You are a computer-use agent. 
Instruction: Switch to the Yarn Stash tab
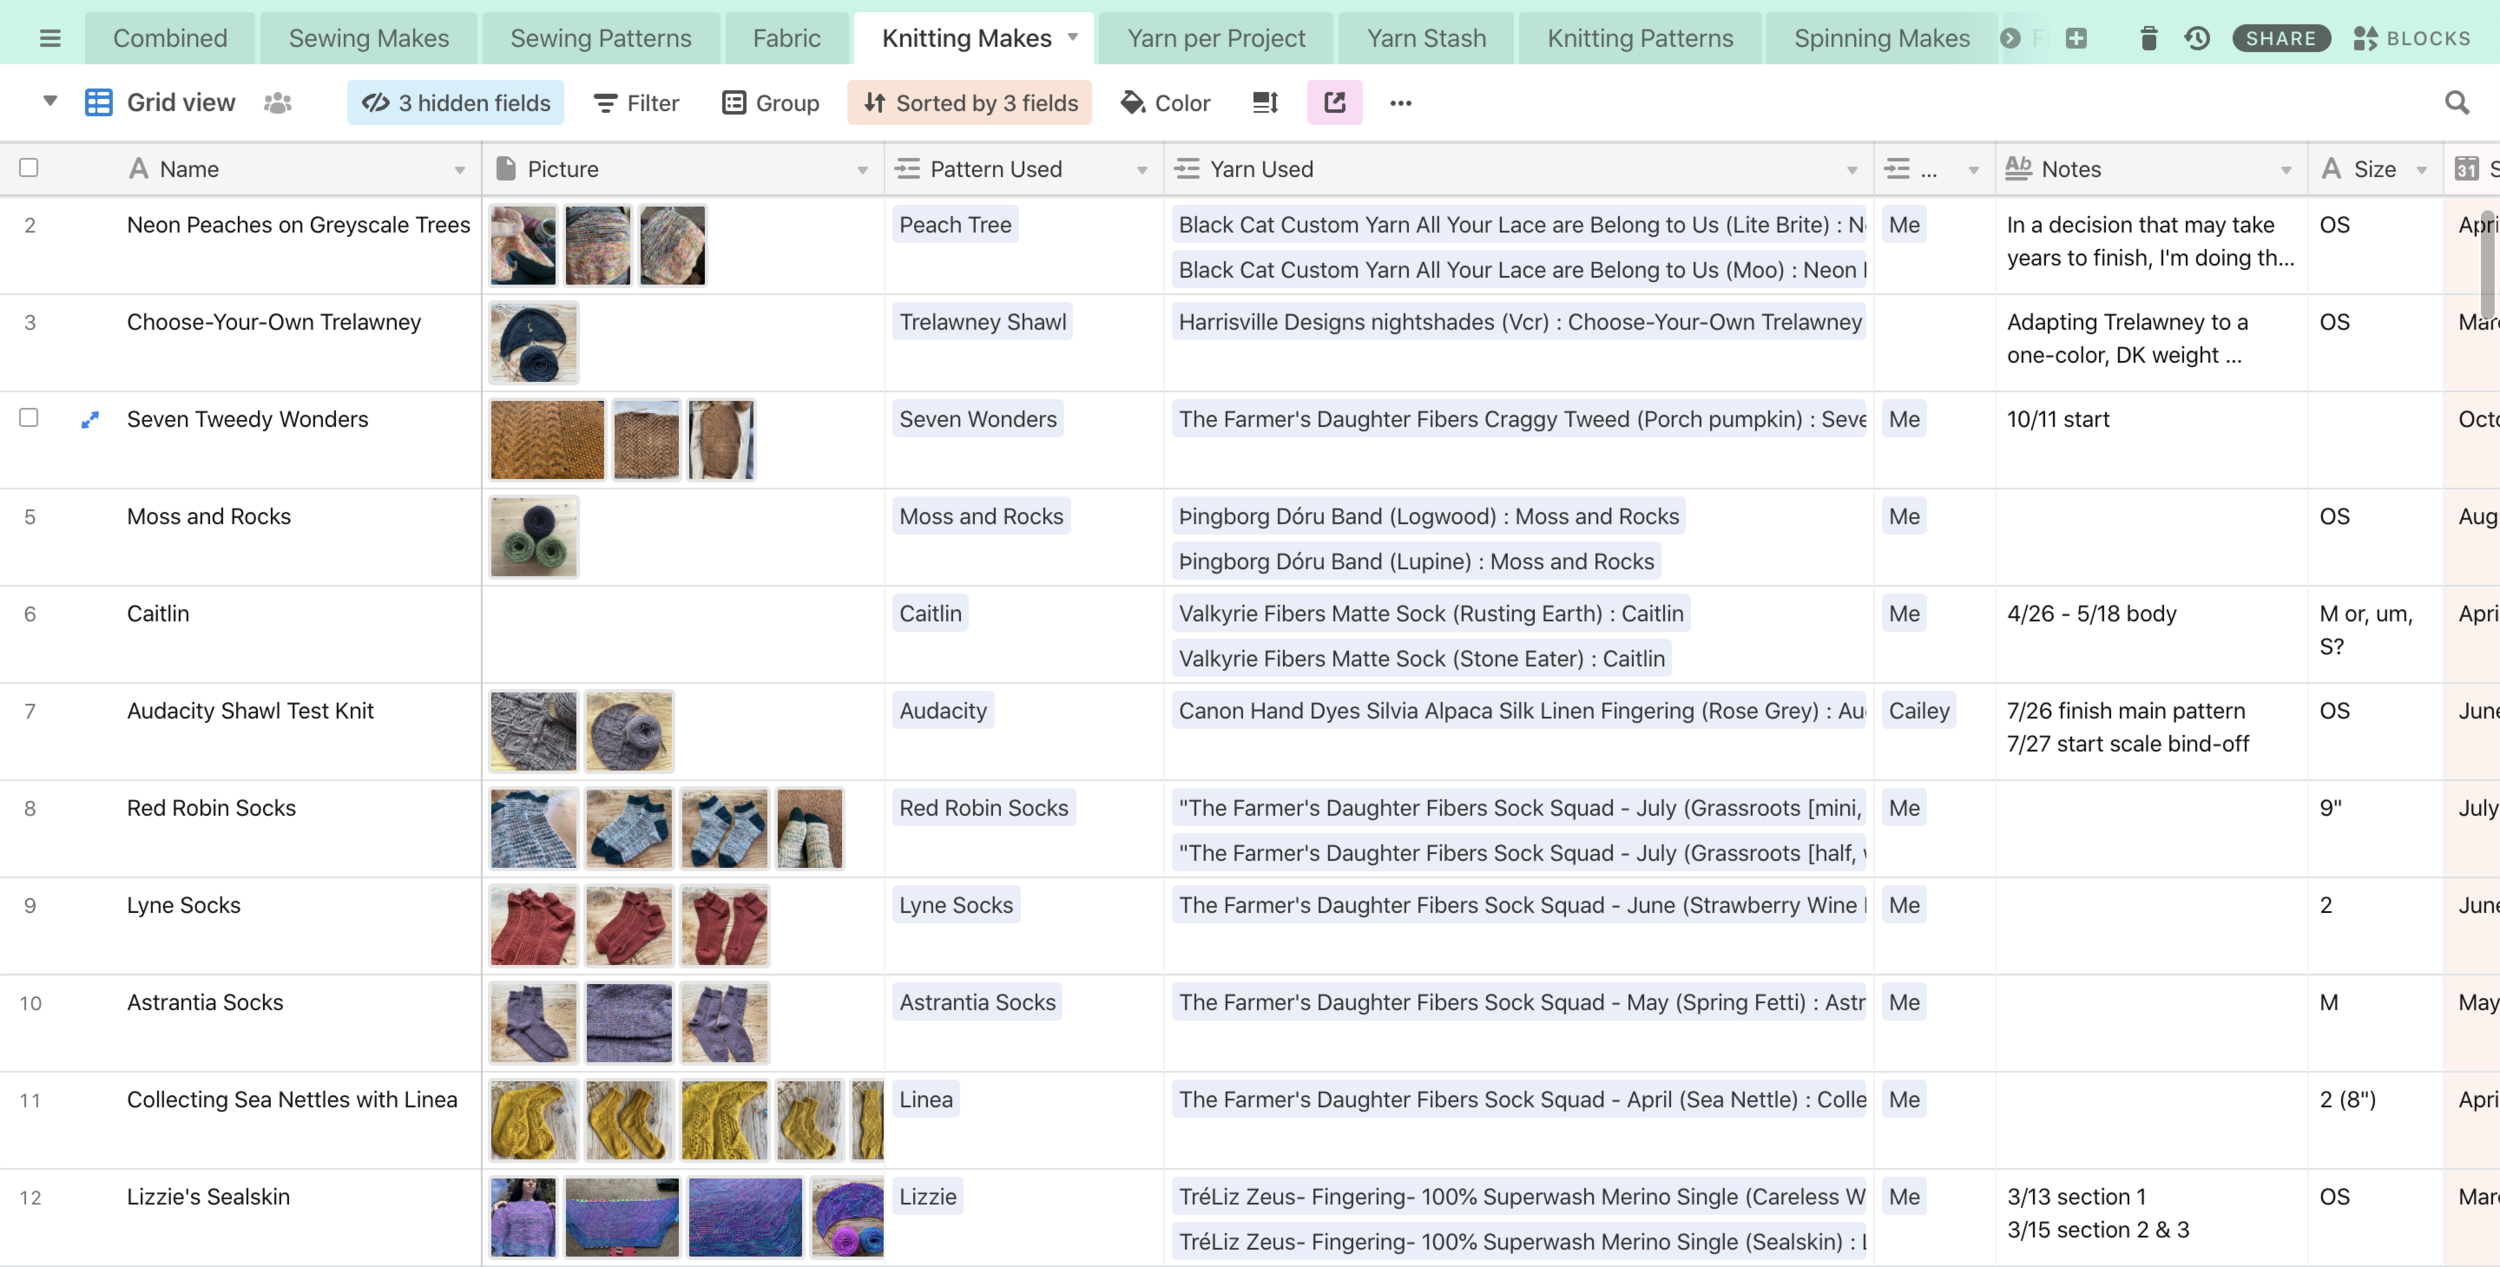tap(1426, 38)
